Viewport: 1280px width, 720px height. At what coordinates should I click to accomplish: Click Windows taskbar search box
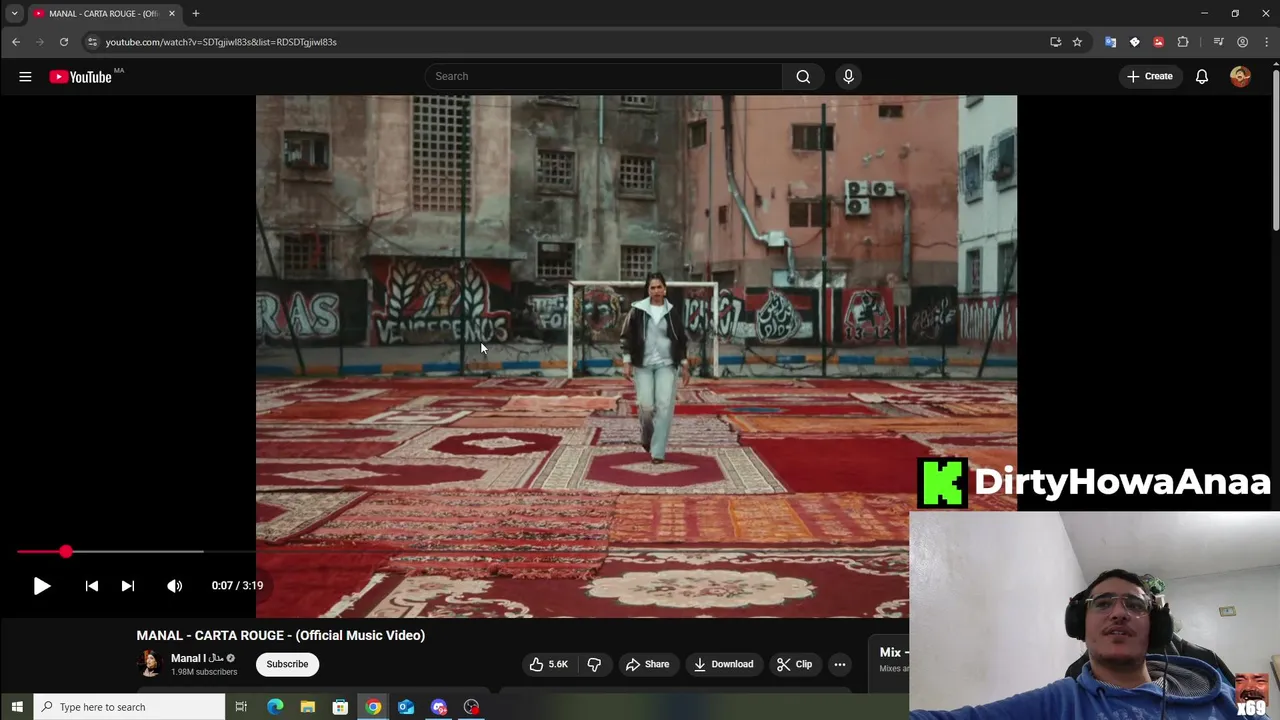coord(129,707)
